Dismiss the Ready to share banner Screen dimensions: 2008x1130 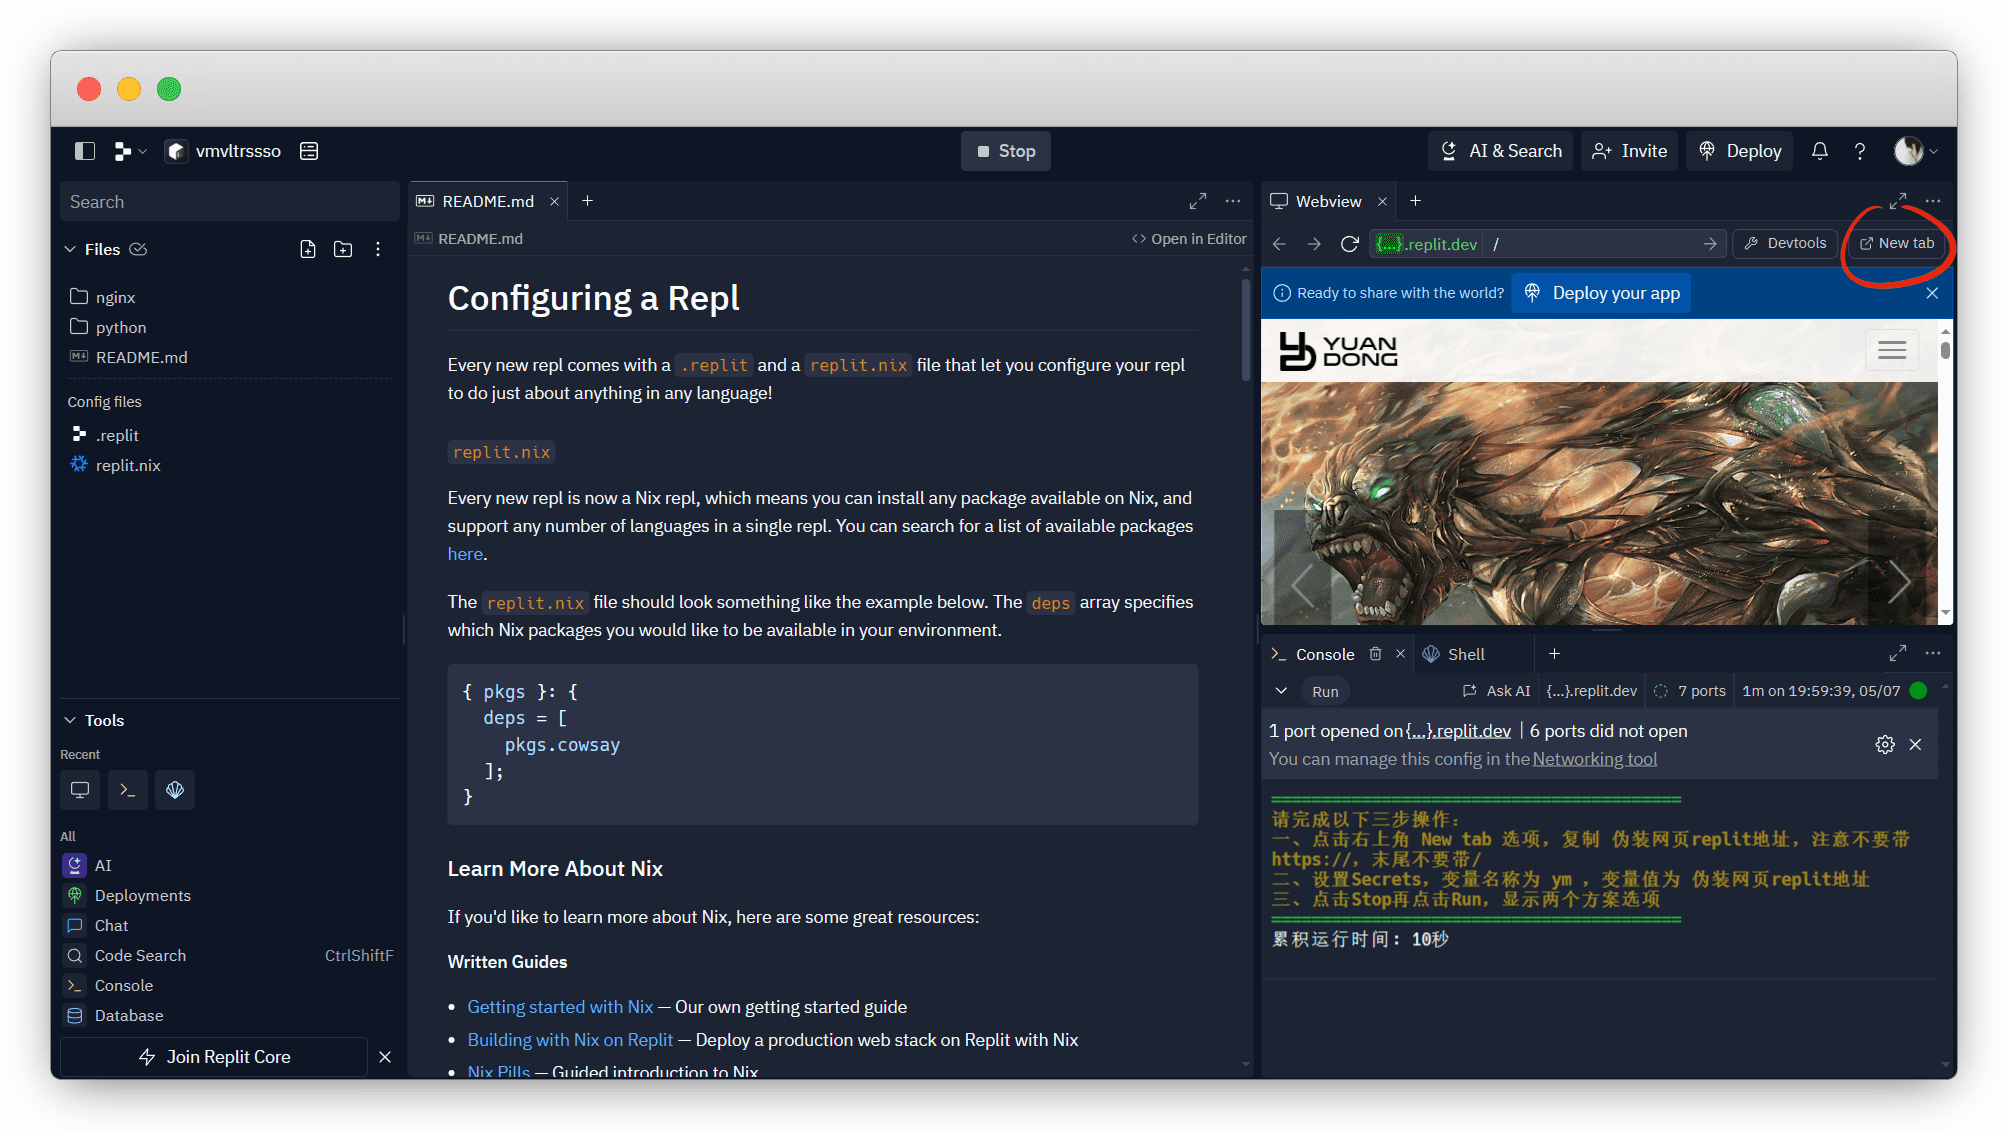(1932, 293)
